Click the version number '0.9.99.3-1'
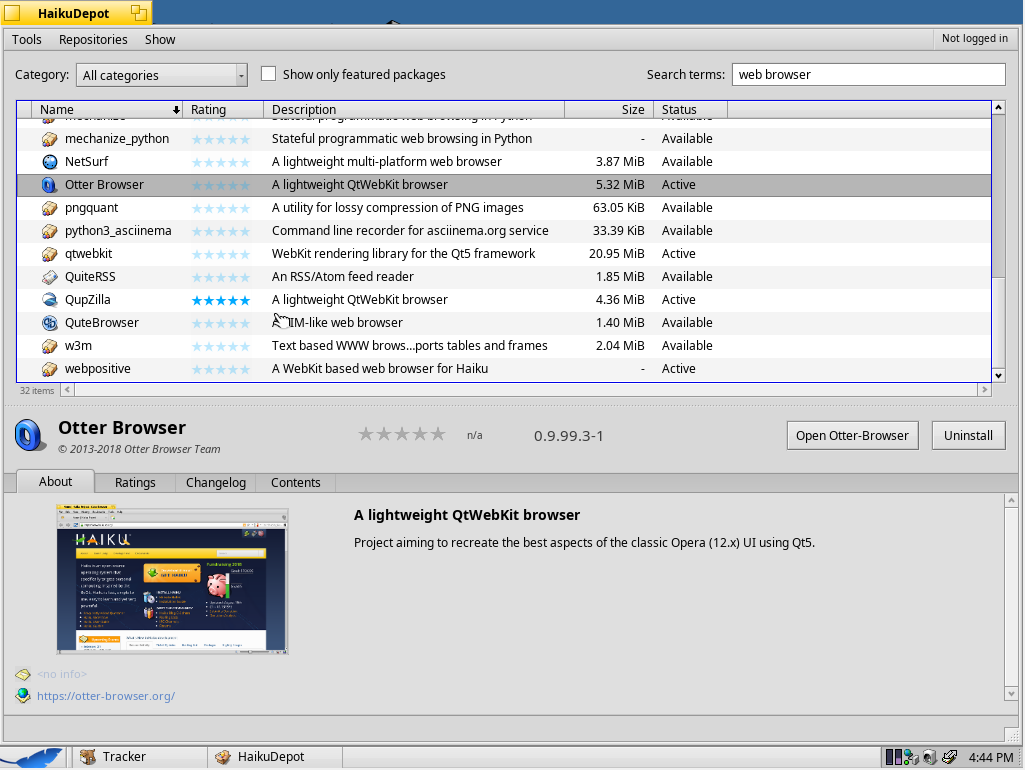The width and height of the screenshot is (1025, 770). click(x=569, y=436)
